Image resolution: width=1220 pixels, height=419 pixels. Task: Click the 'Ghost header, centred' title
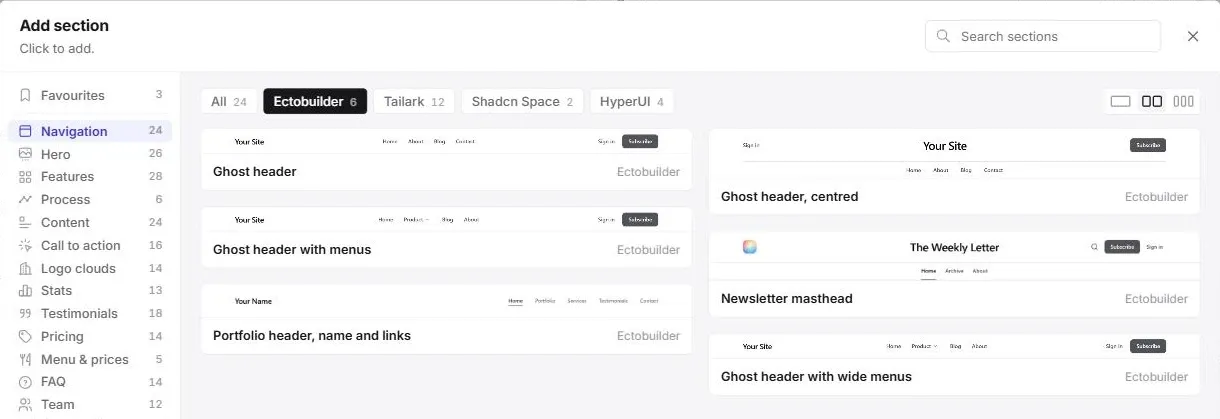coord(789,196)
